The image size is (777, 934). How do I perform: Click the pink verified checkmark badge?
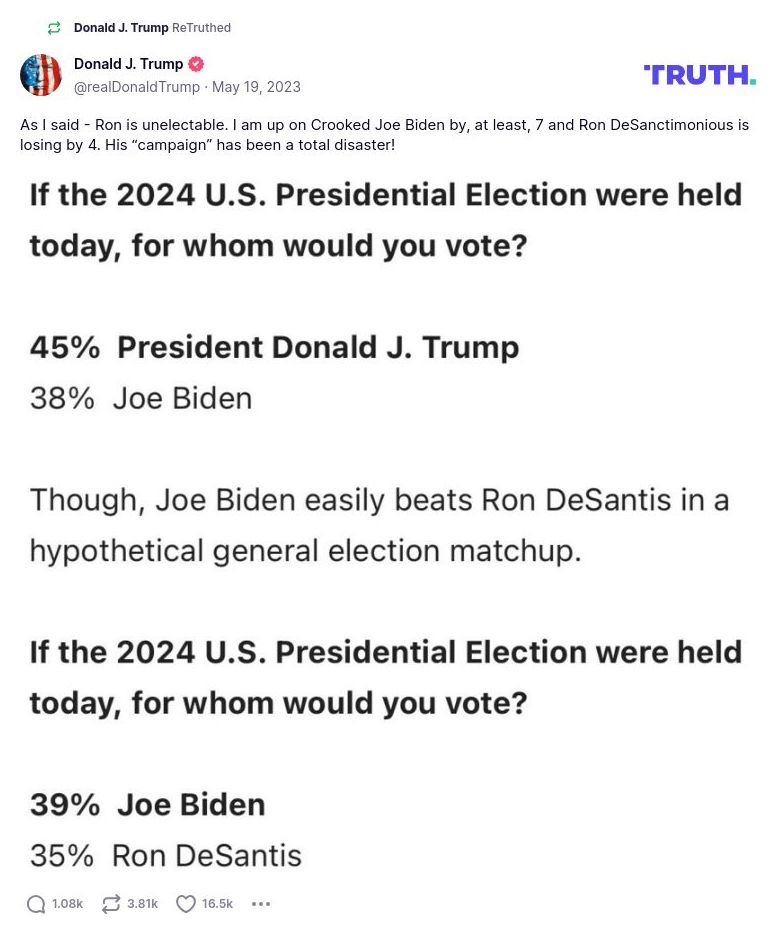coord(197,63)
